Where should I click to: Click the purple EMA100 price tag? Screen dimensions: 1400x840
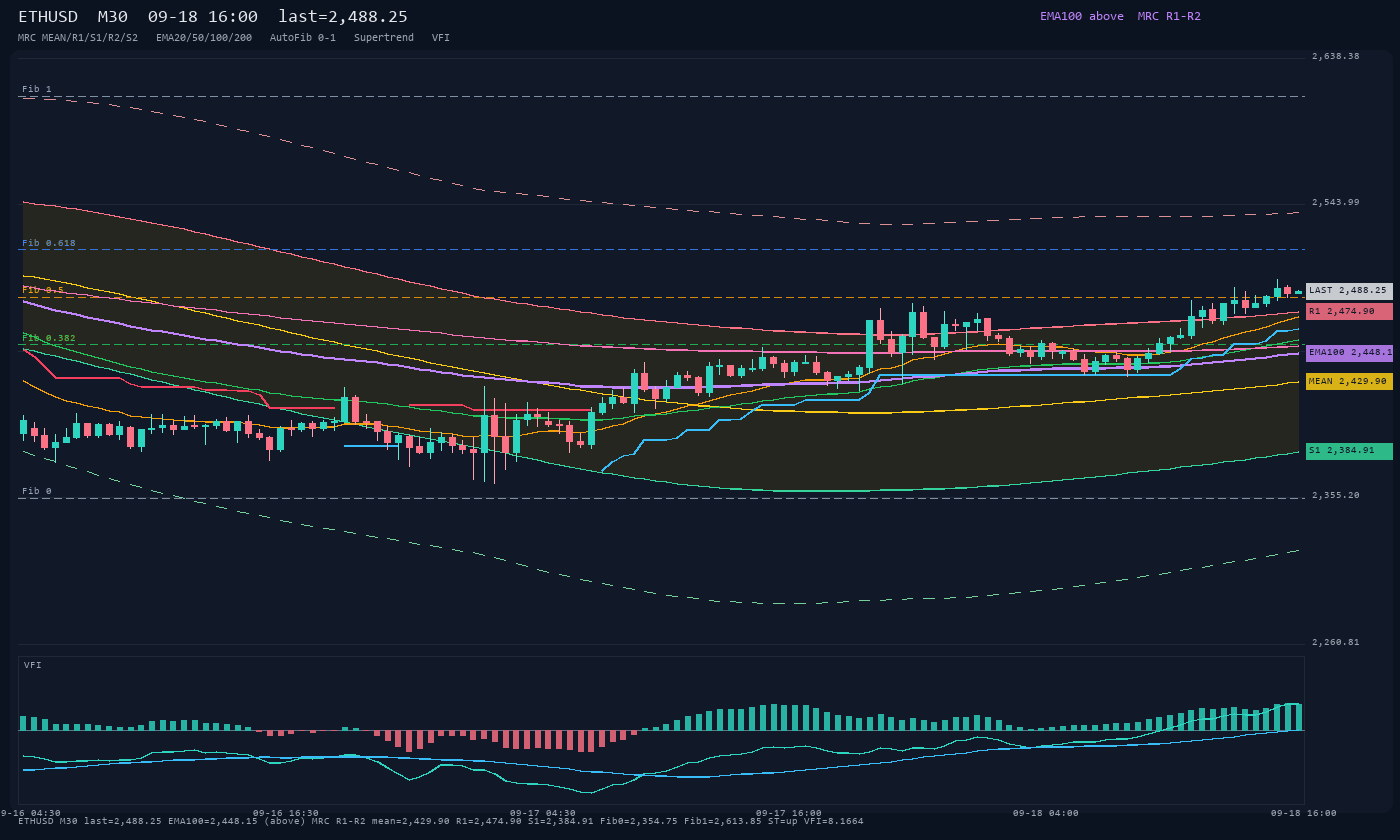pos(1349,353)
